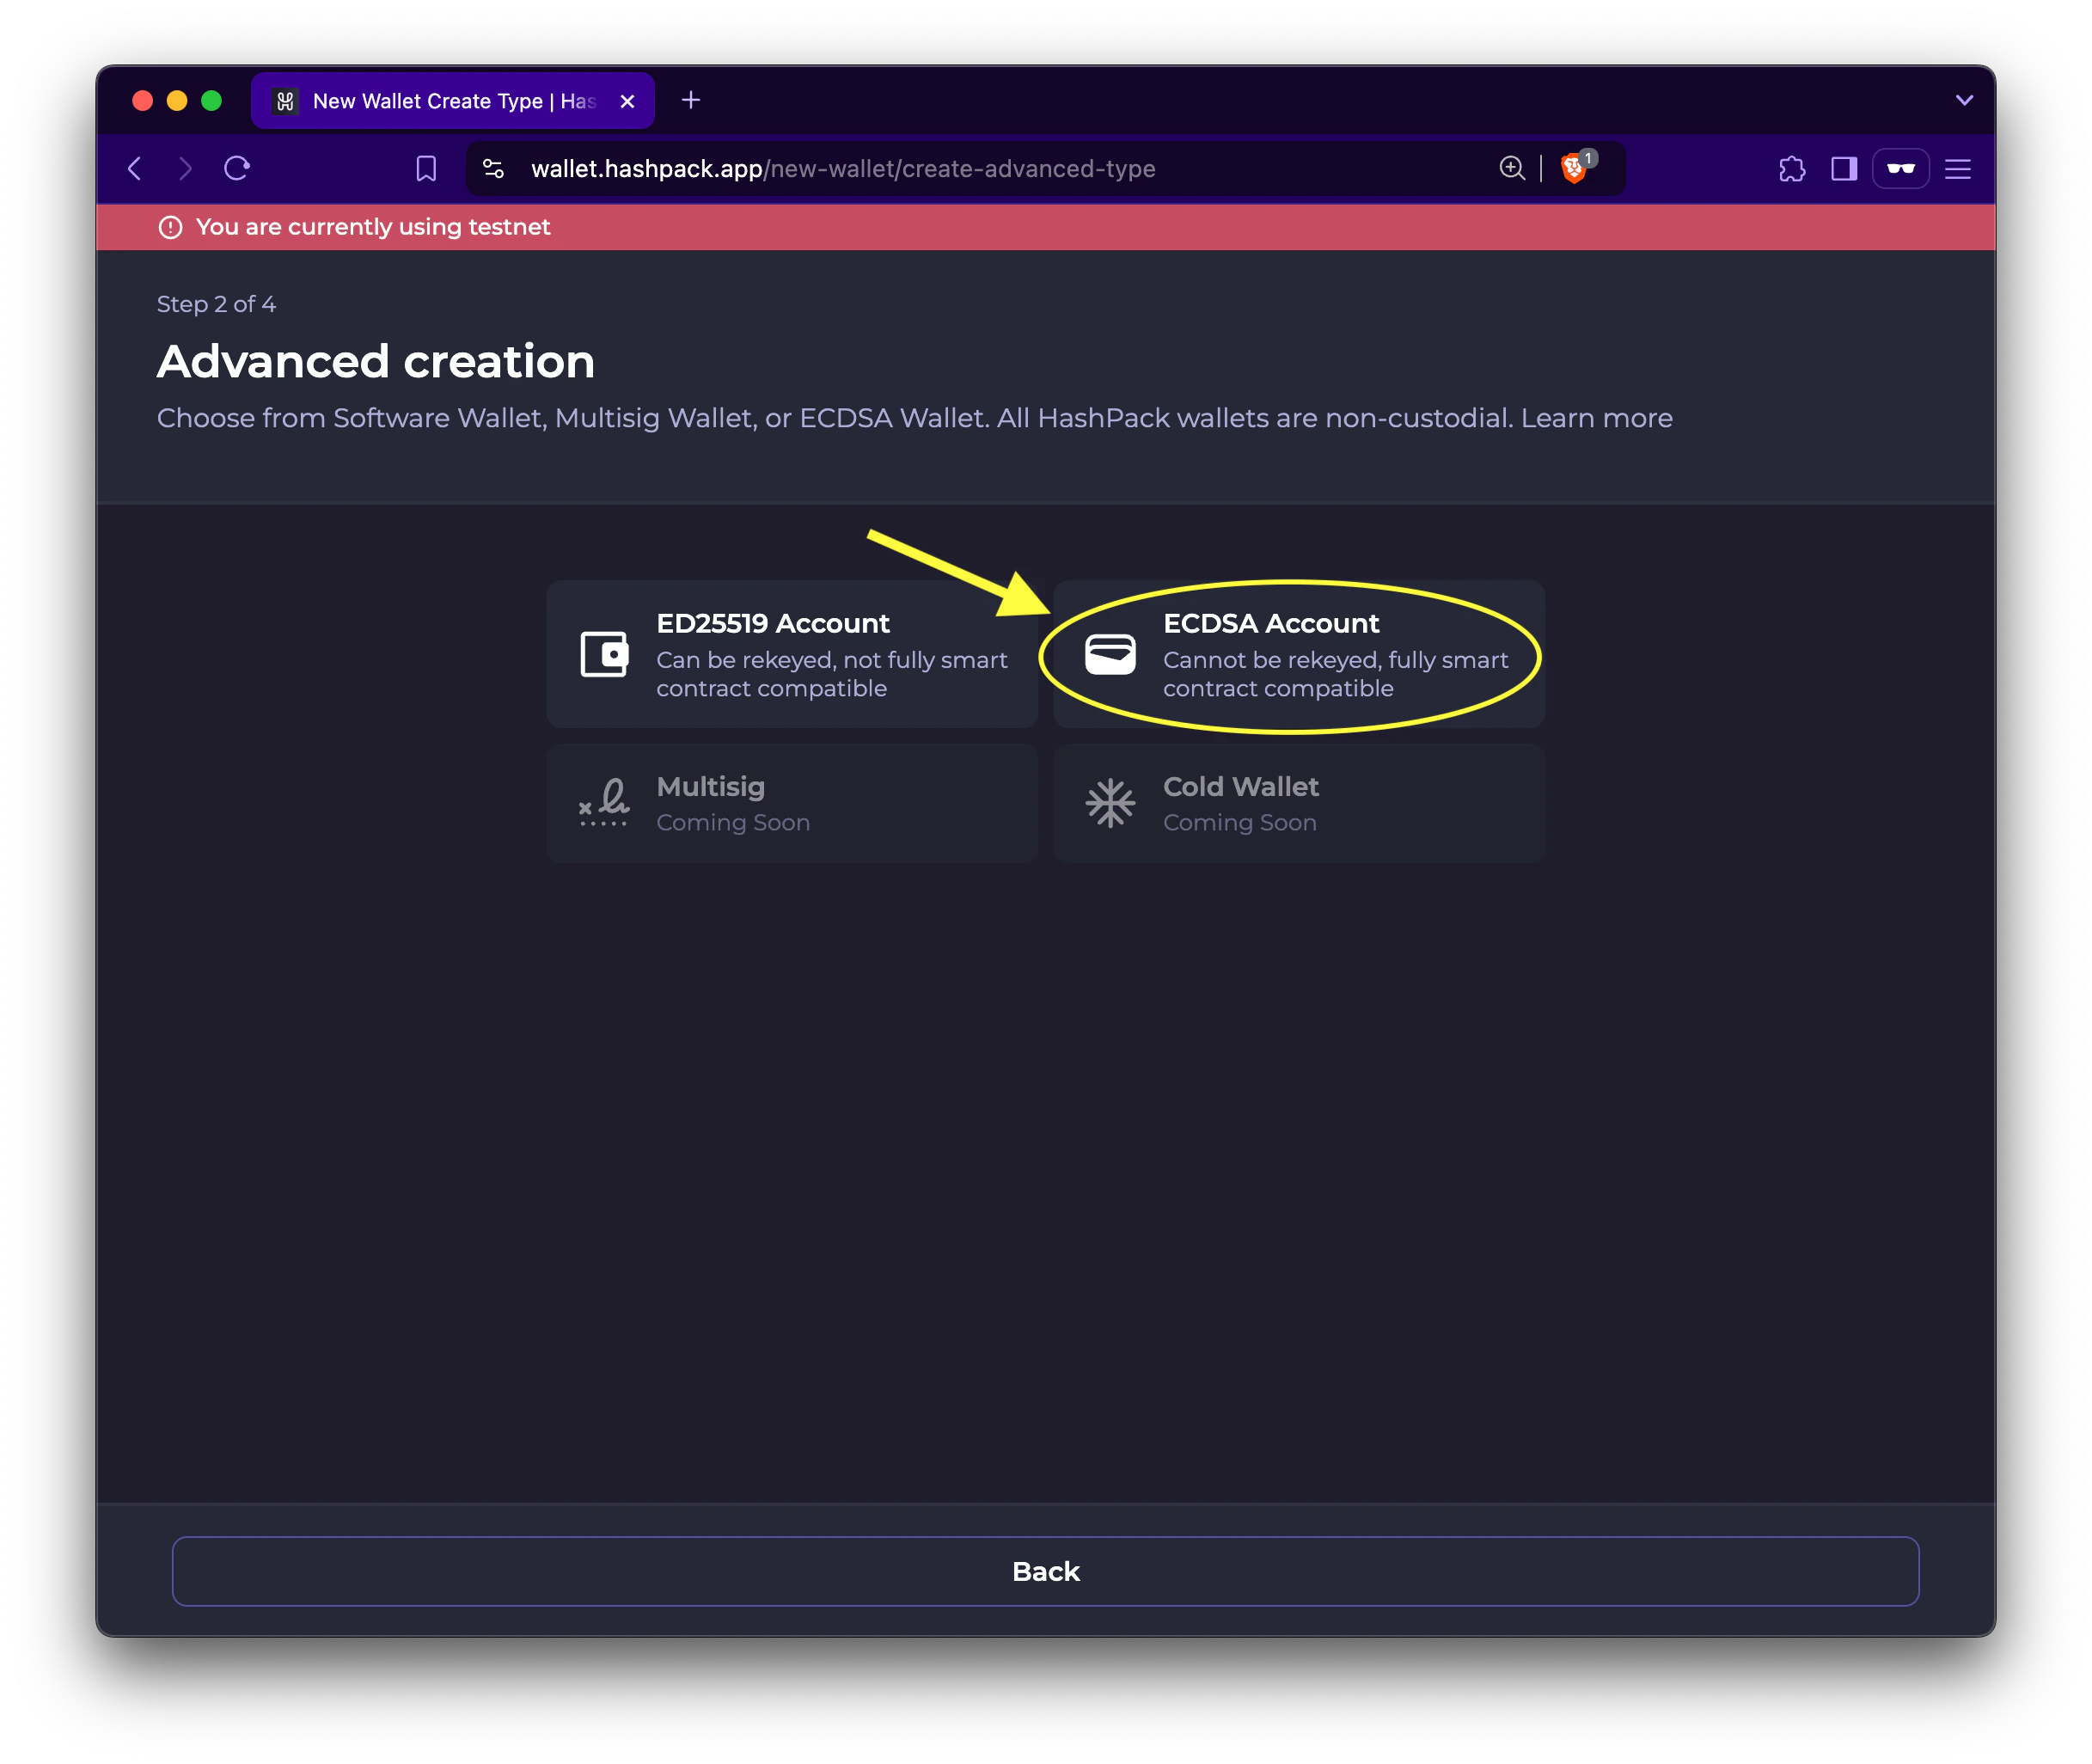The height and width of the screenshot is (1764, 2092).
Task: Expand the tab search chevron dropdown
Action: pos(1964,100)
